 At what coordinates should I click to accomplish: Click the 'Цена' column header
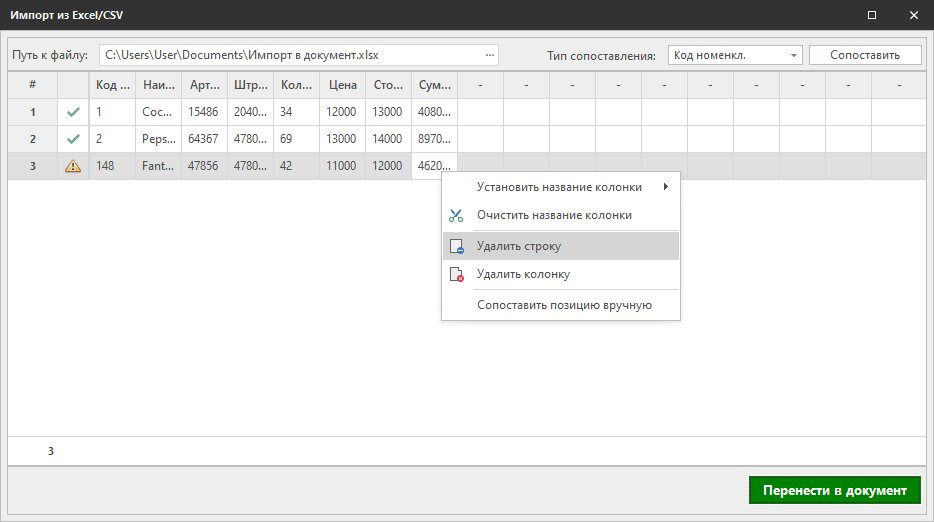[343, 85]
